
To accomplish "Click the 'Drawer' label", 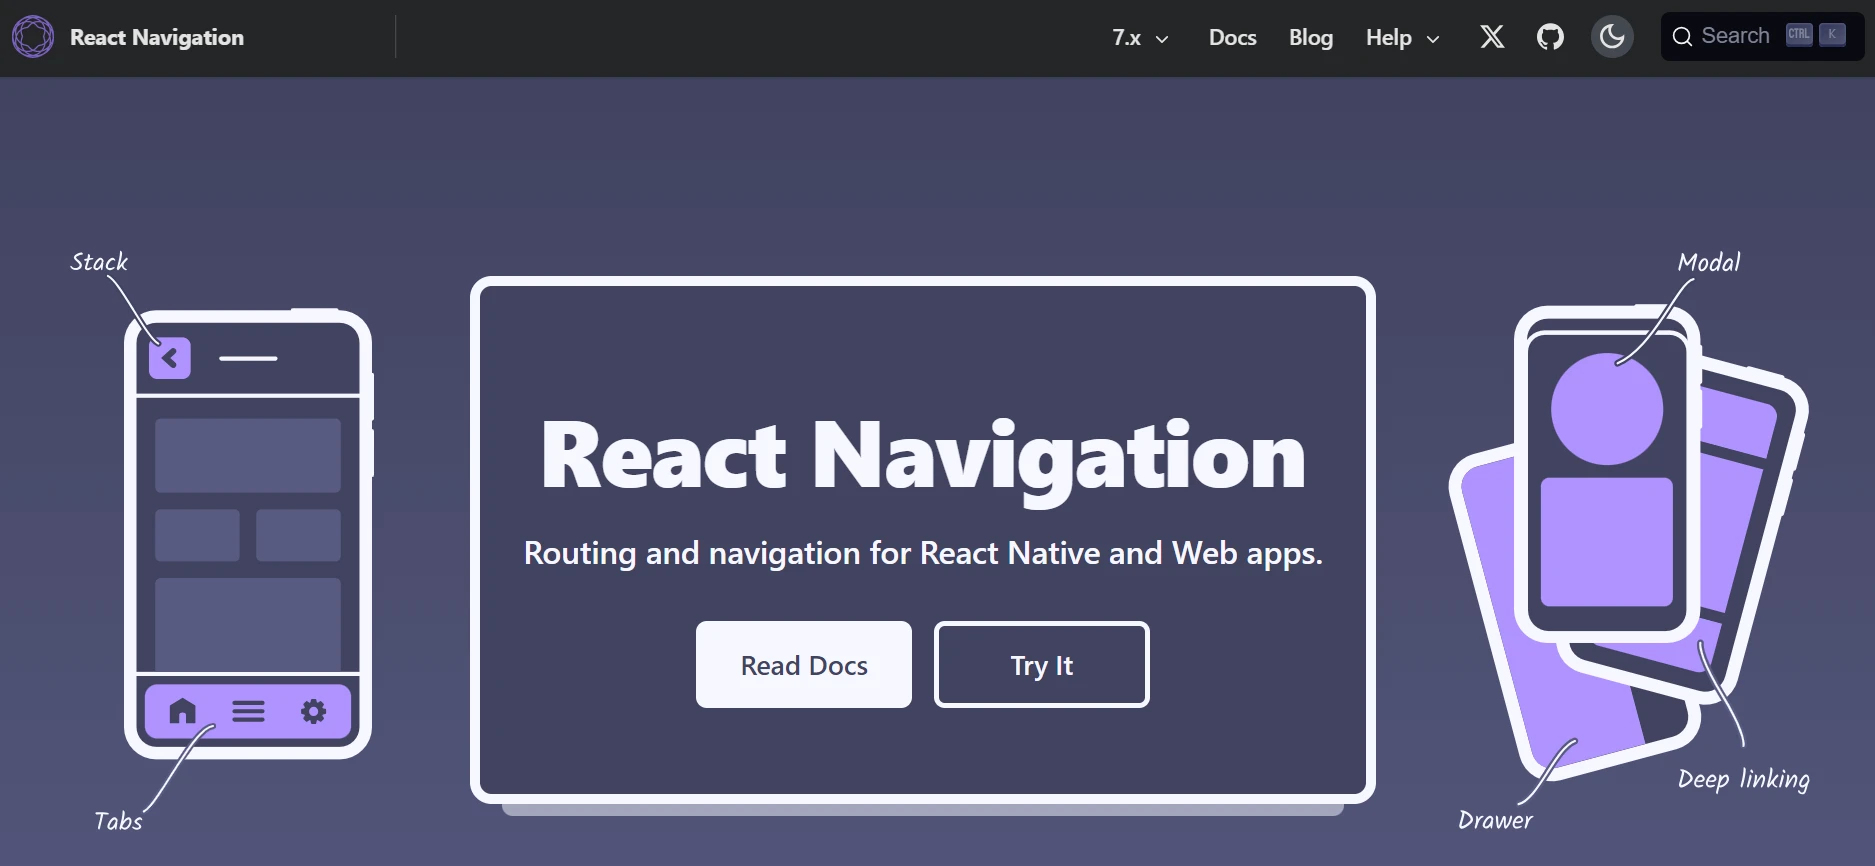I will click(1495, 820).
